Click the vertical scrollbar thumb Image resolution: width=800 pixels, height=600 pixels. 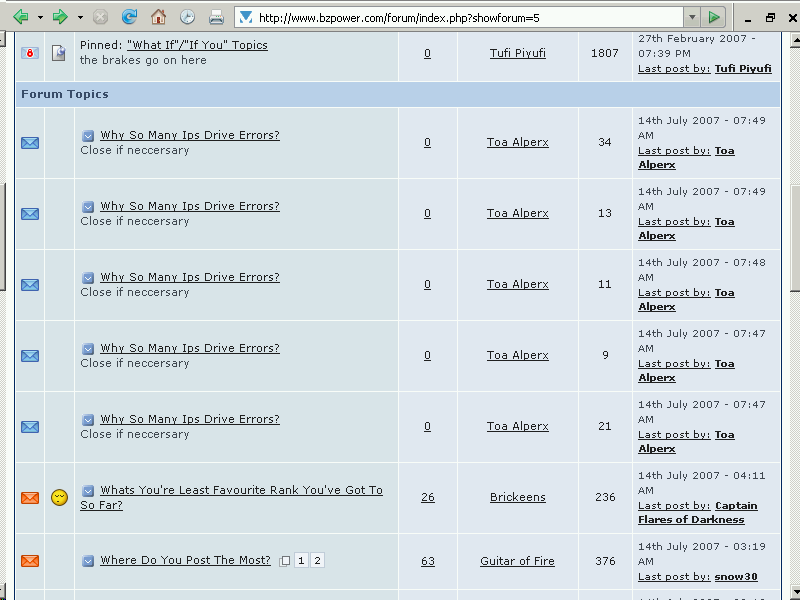point(795,238)
